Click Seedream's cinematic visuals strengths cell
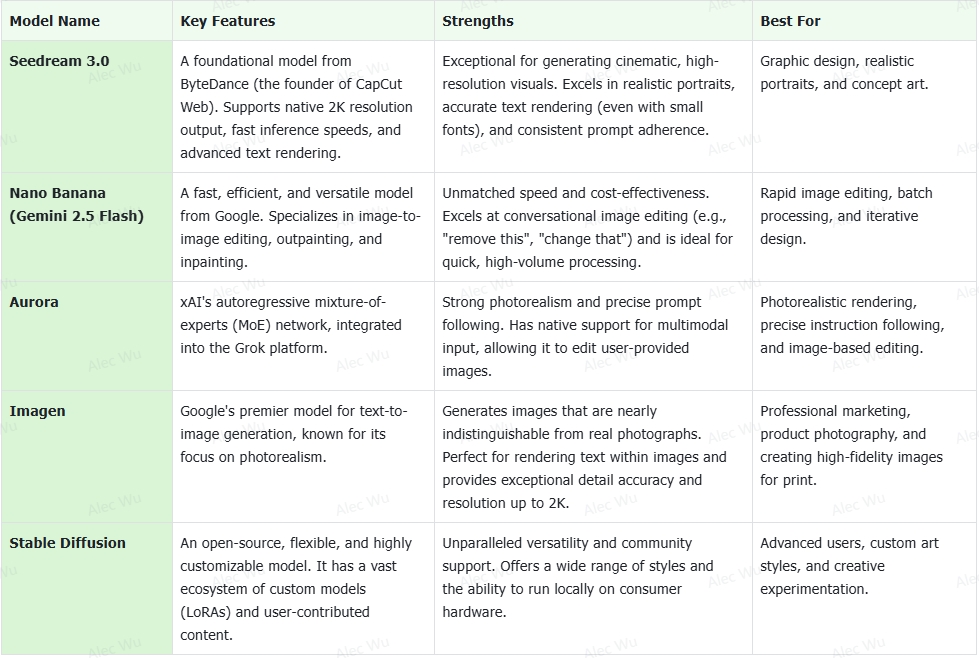This screenshot has width=979, height=658. [x=593, y=107]
